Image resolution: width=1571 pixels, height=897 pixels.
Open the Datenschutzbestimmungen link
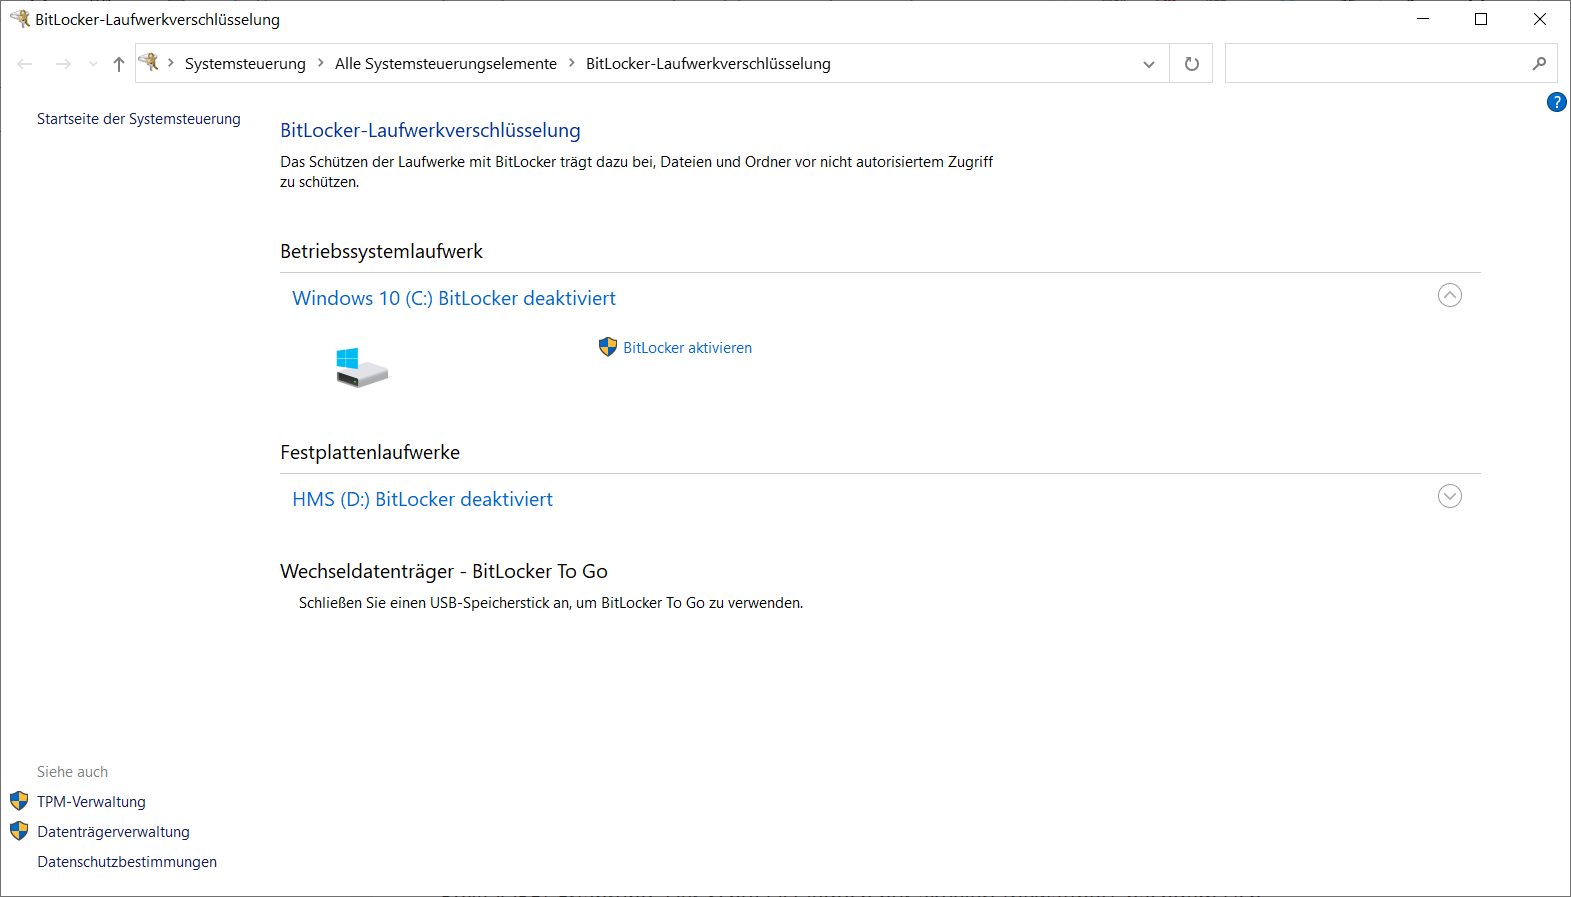pos(127,862)
